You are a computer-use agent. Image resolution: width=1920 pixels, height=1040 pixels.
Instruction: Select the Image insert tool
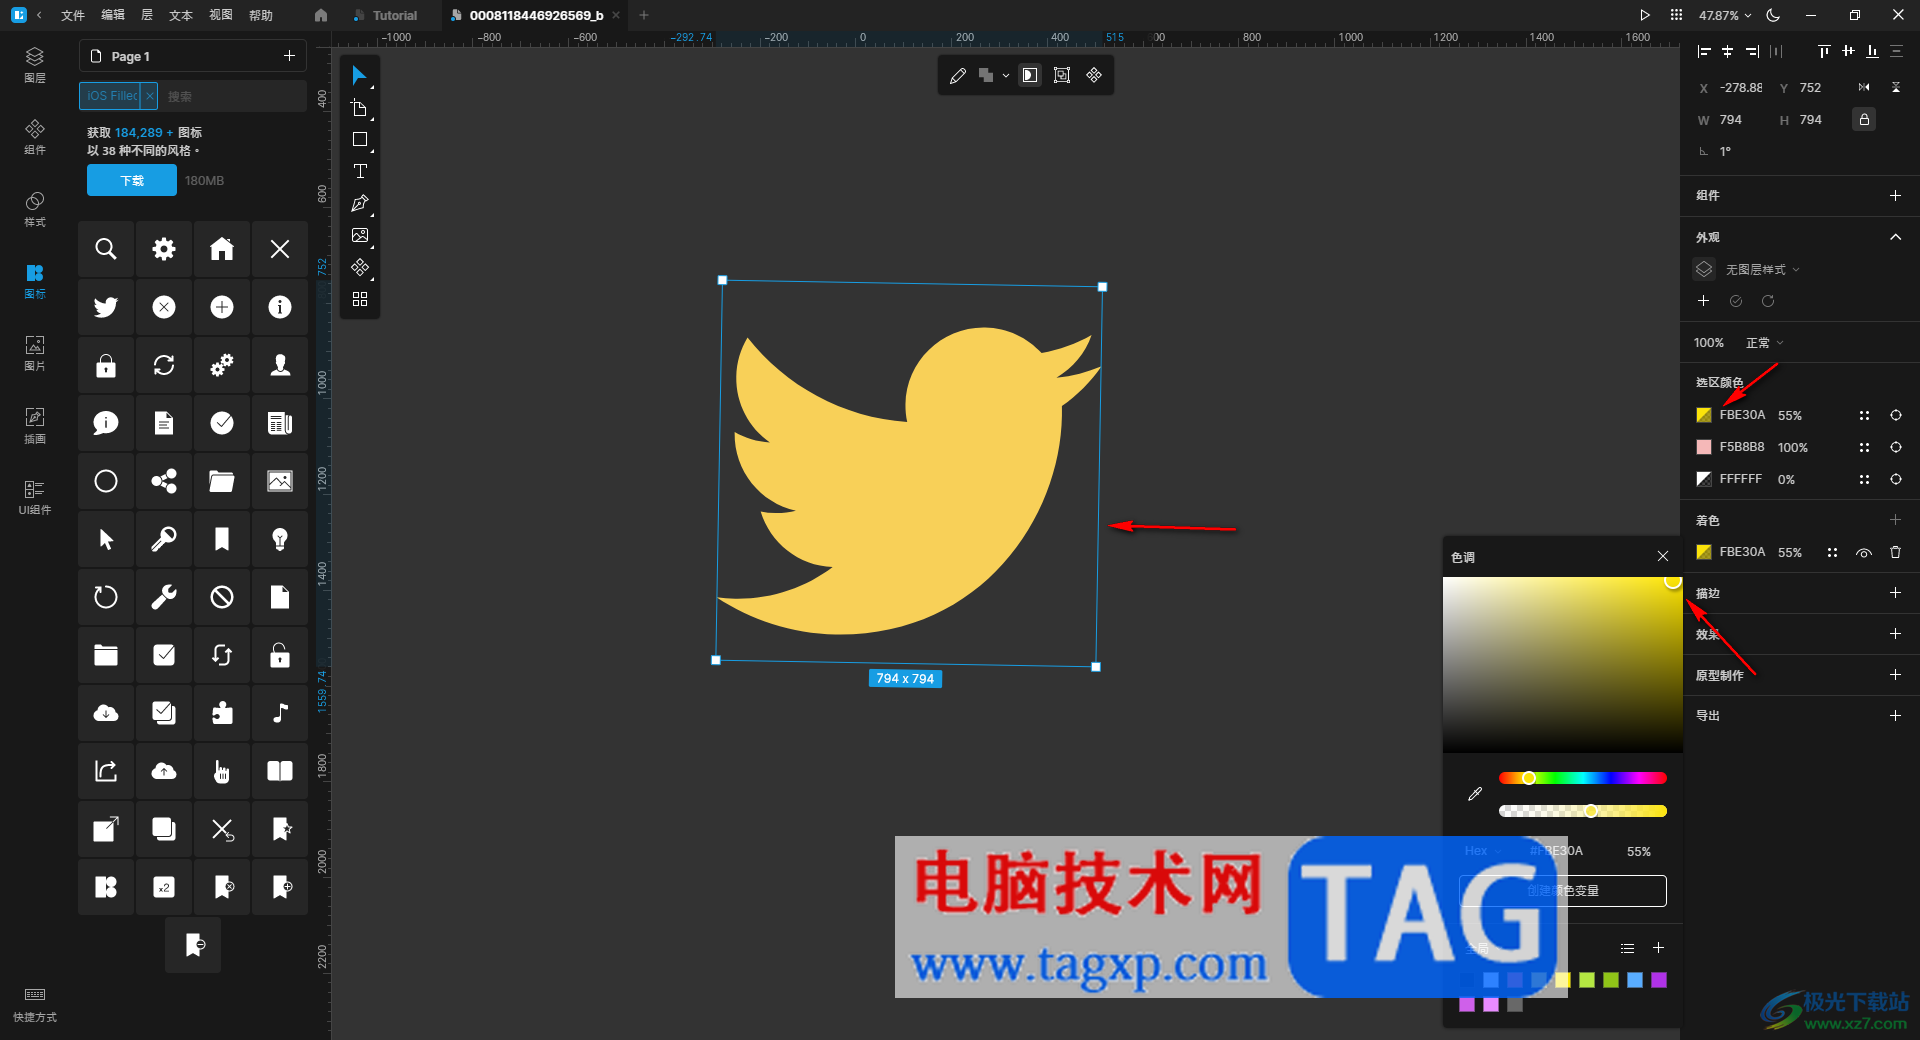coord(360,236)
